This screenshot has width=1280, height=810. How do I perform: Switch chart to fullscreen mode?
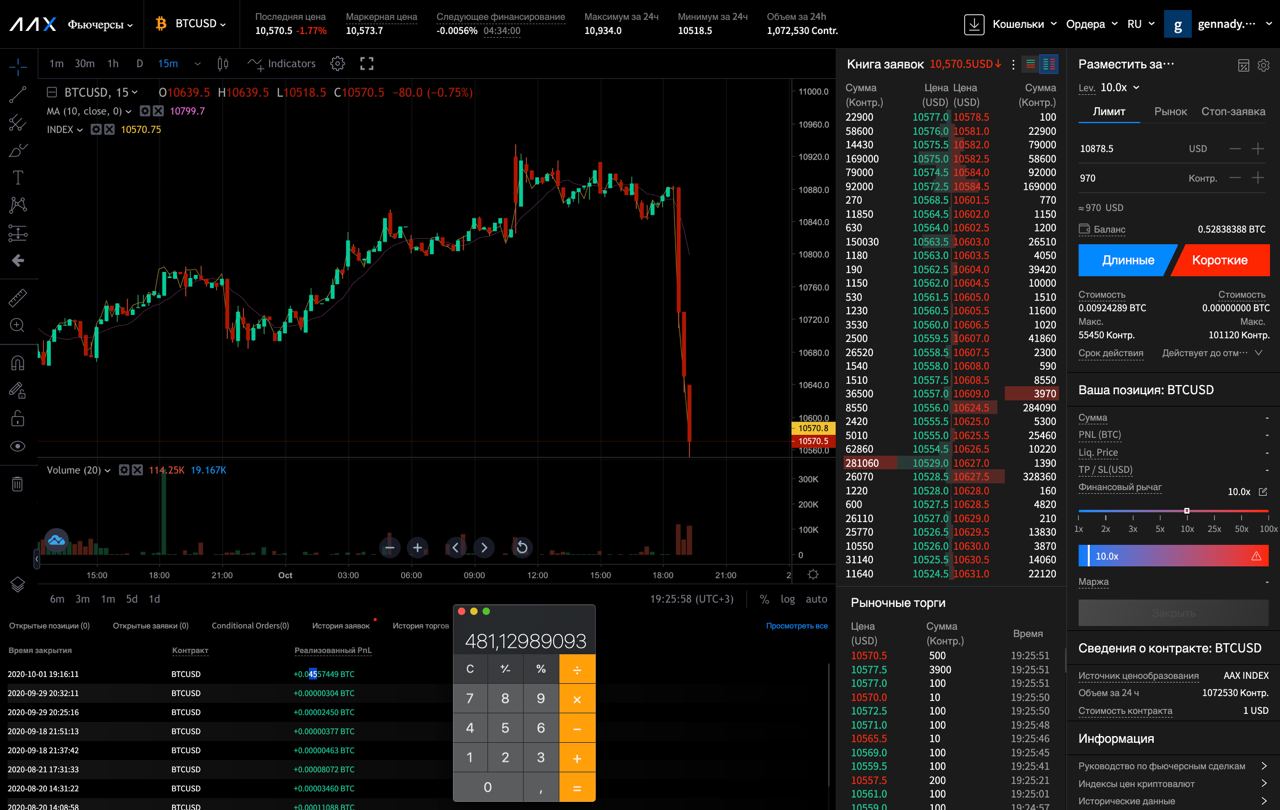click(x=367, y=63)
